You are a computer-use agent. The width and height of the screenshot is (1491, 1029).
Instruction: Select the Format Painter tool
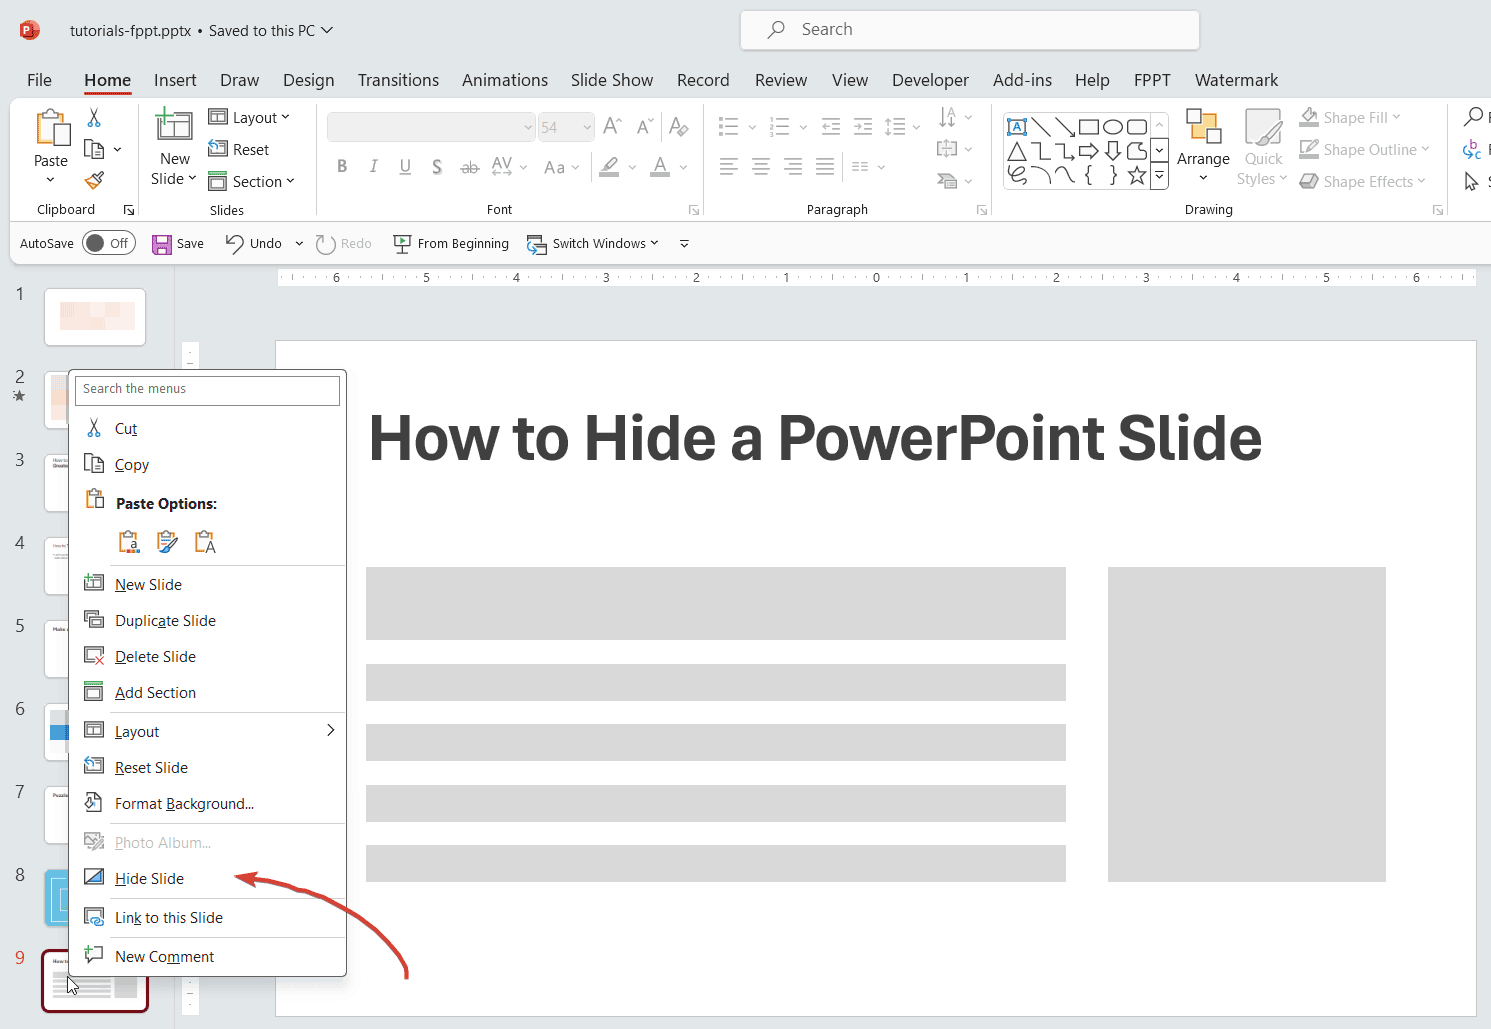[93, 180]
